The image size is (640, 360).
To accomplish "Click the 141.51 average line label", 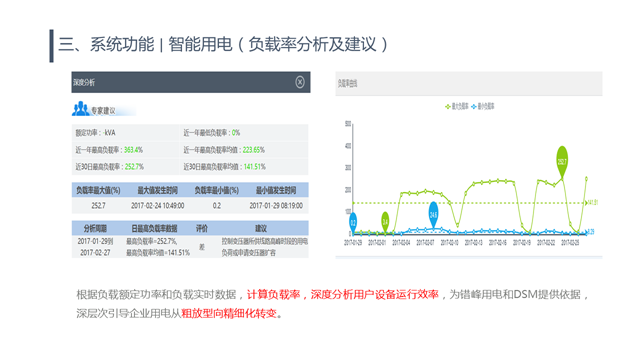I will 592,202.
